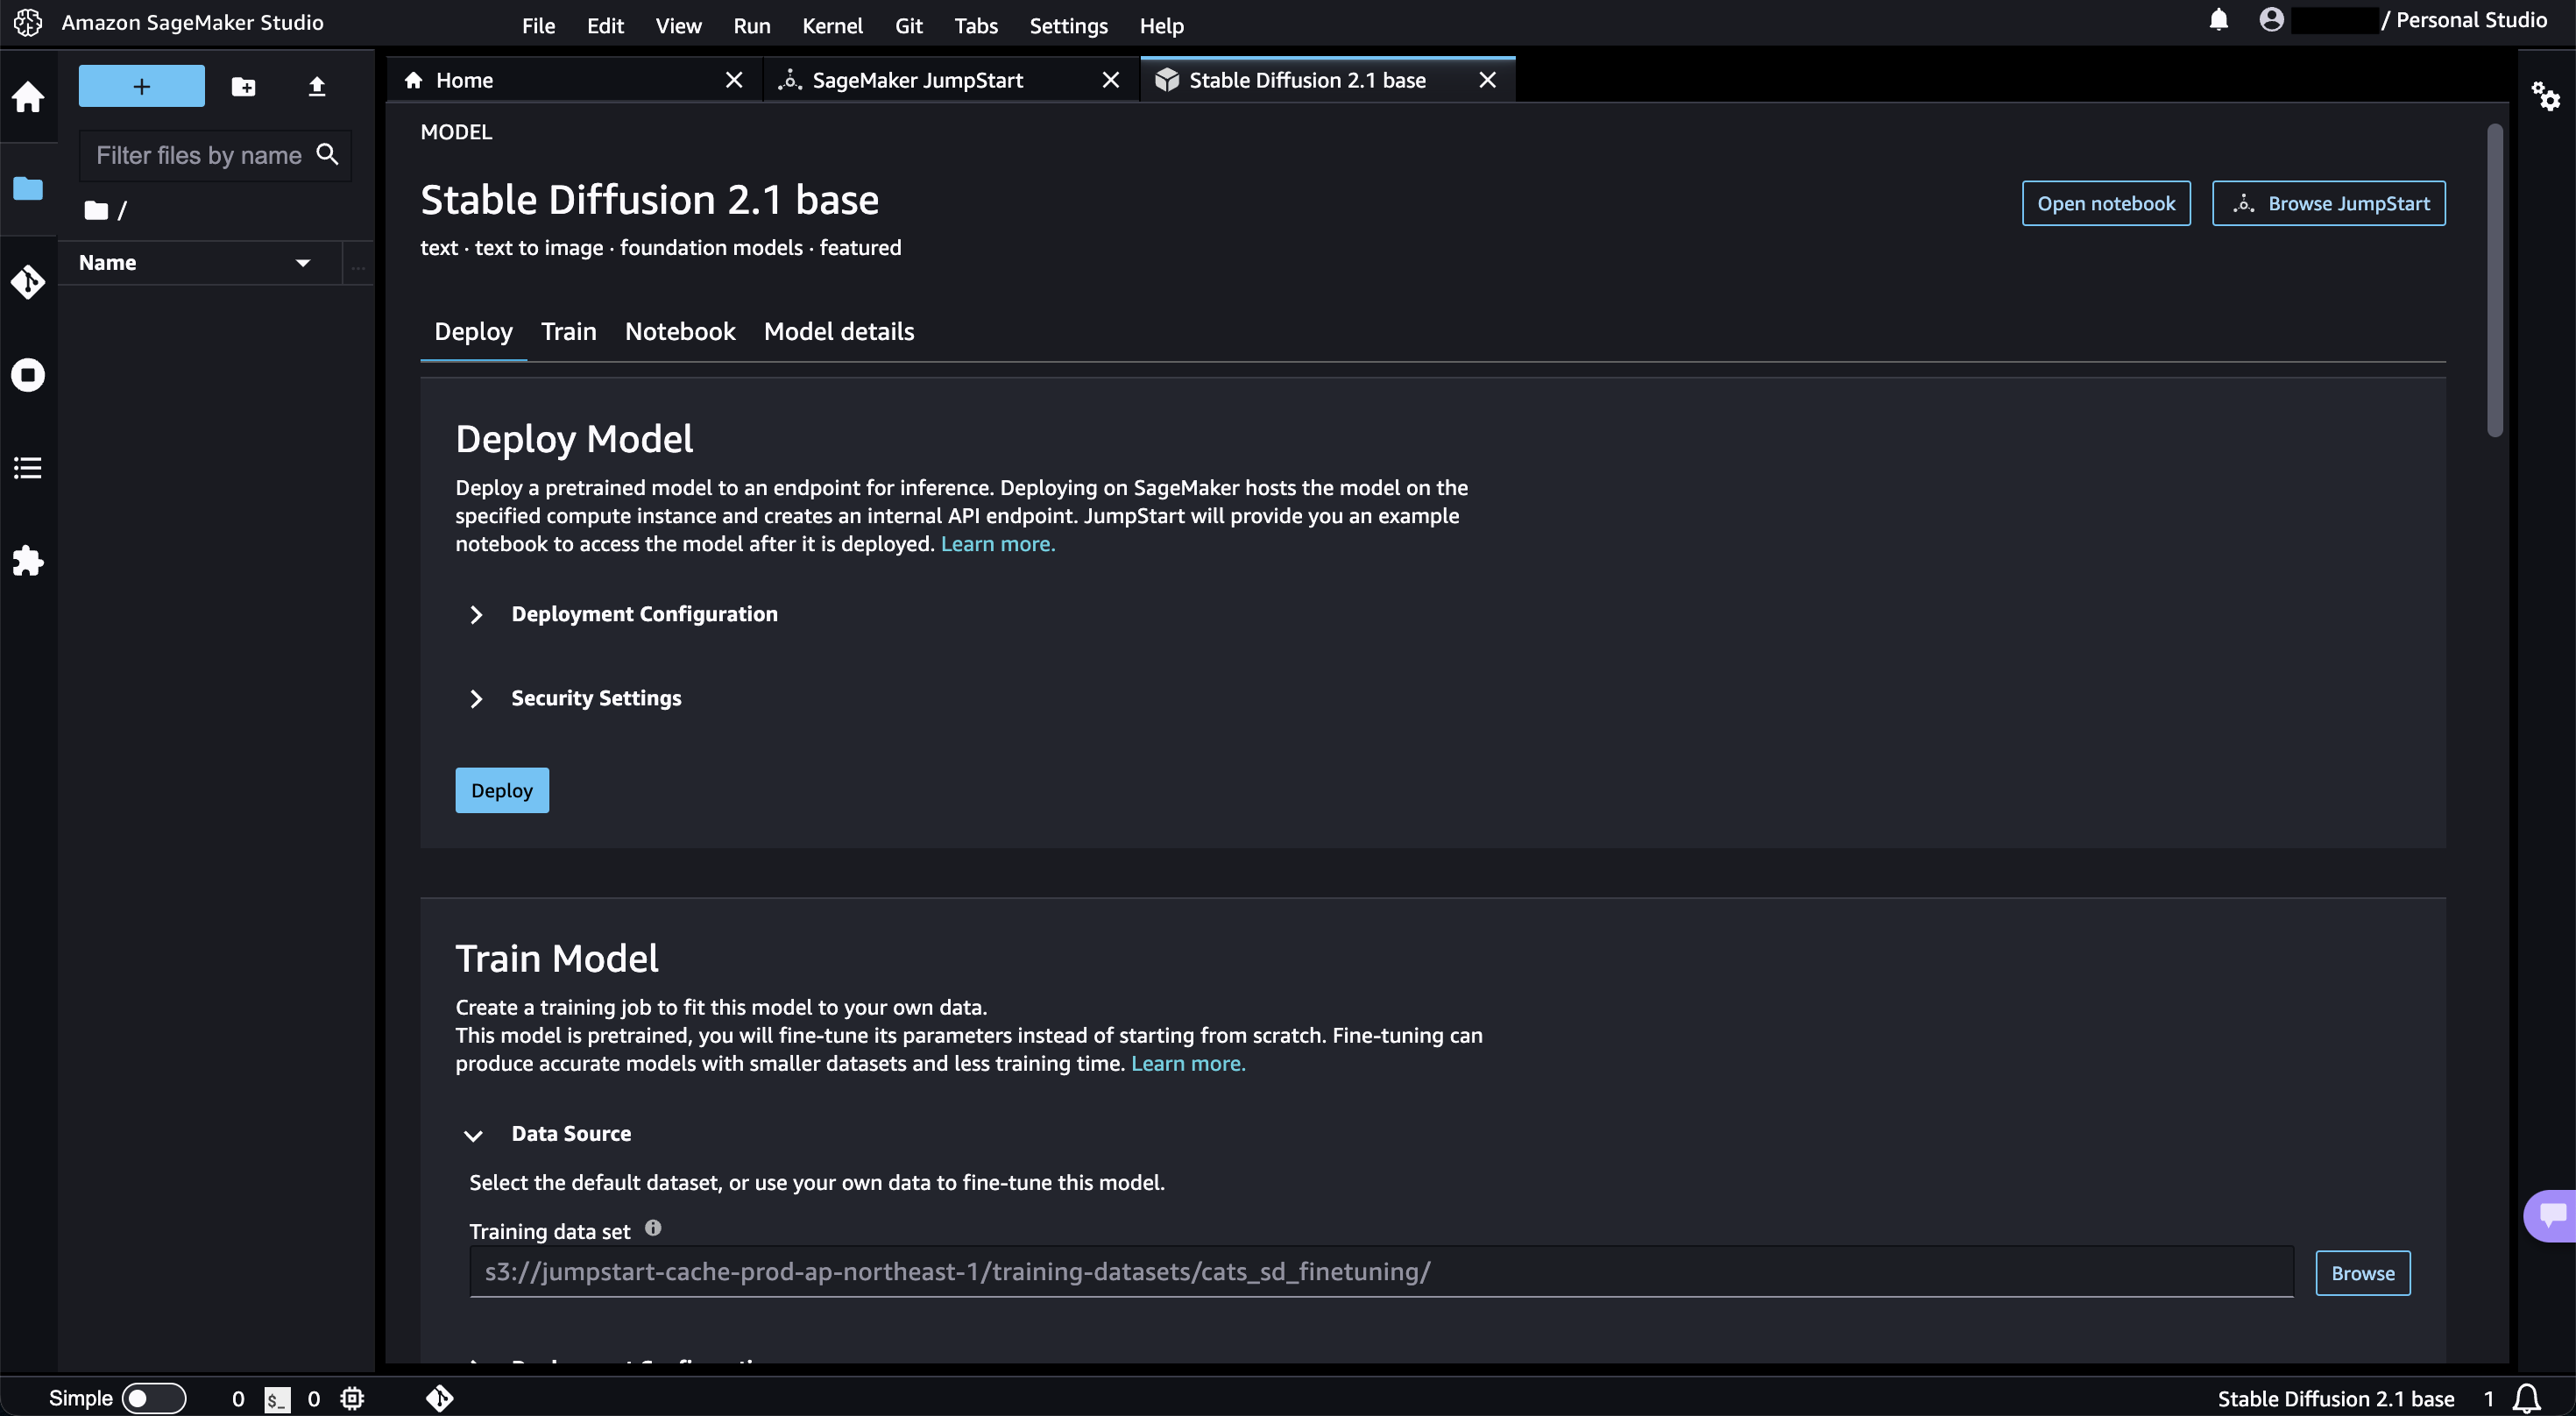This screenshot has width=2576, height=1416.
Task: Click the Amazon SageMaker Studio logo
Action: [28, 22]
